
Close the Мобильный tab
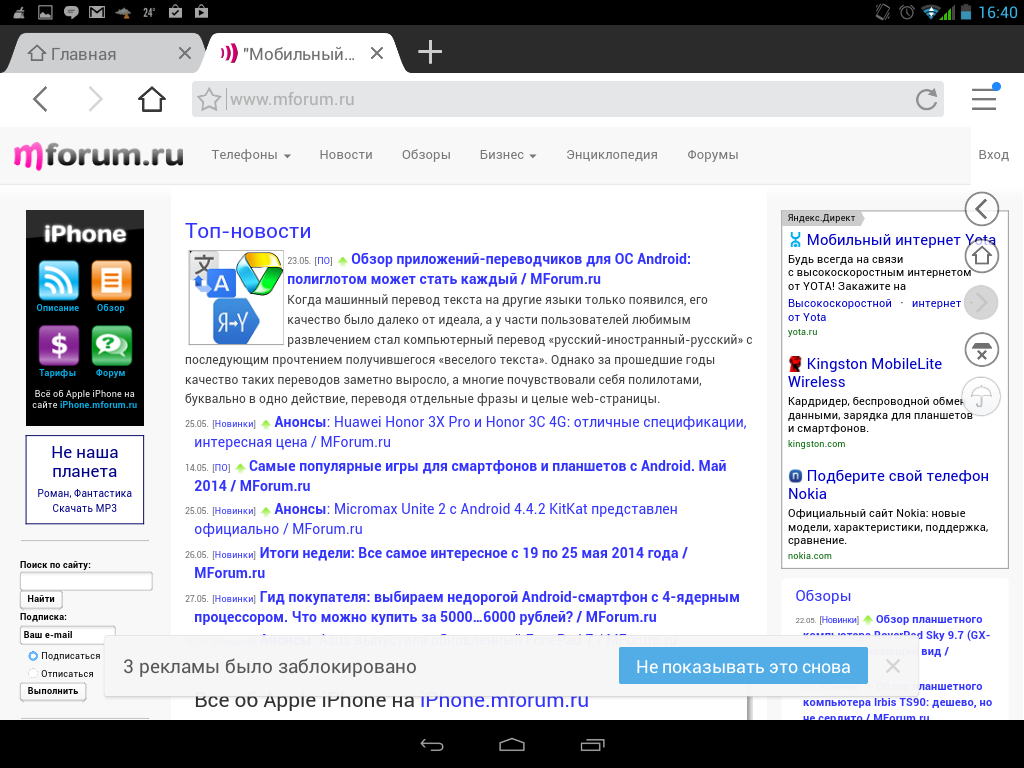tap(377, 54)
